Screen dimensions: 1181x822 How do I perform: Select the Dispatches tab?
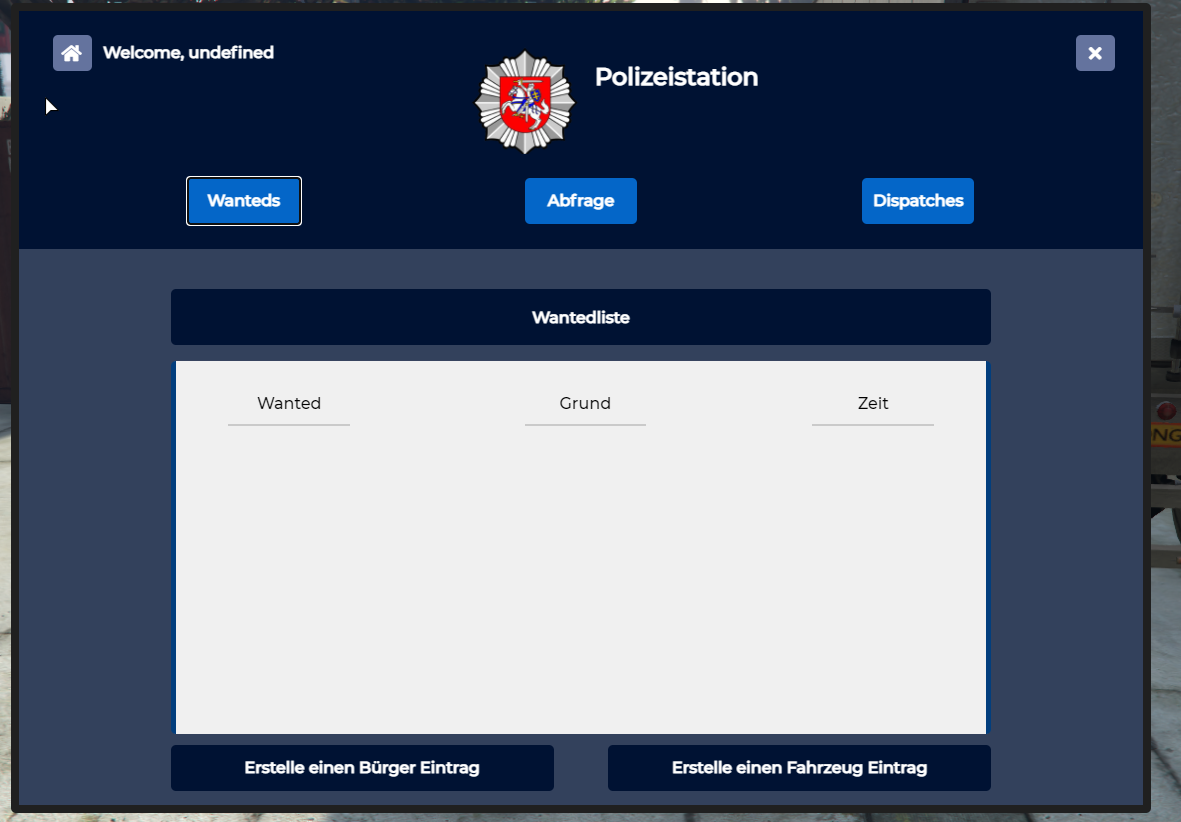point(918,201)
